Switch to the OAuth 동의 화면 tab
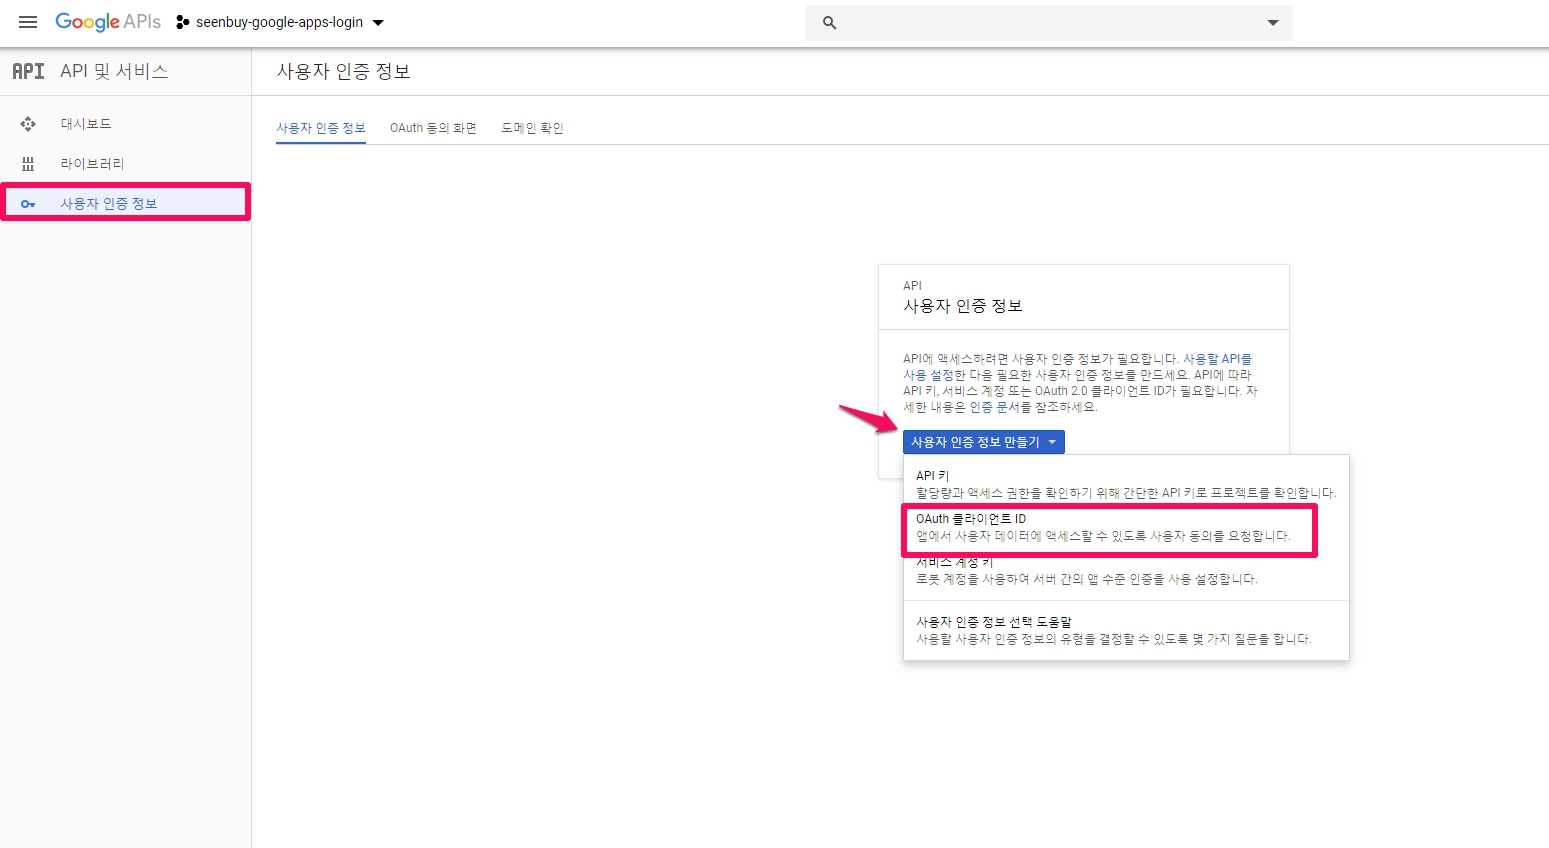1549x848 pixels. pyautogui.click(x=433, y=128)
